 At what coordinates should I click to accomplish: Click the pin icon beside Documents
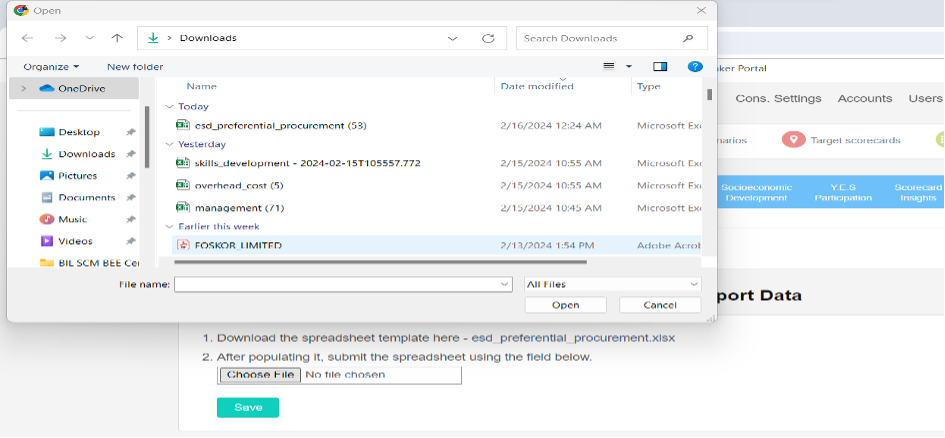[x=130, y=198]
